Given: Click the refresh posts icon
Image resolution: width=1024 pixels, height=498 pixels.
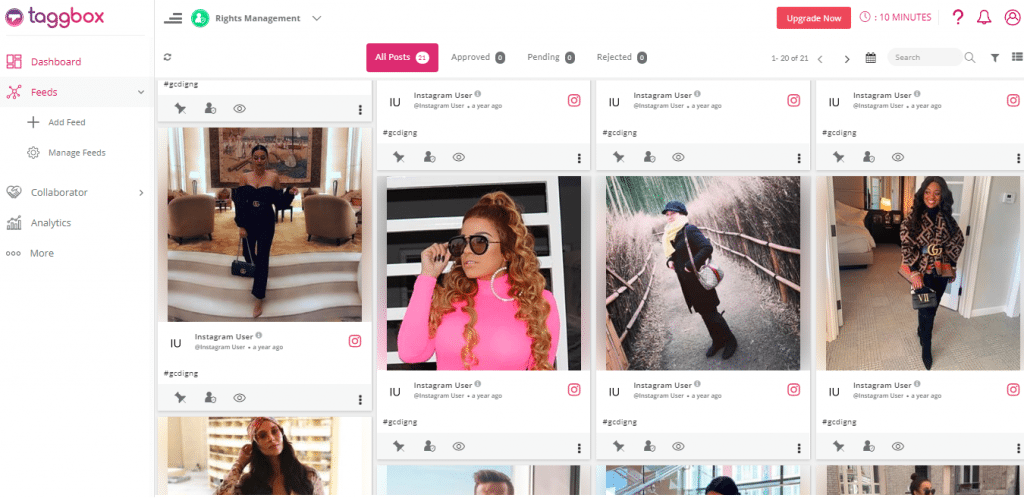Looking at the screenshot, I should point(167,58).
